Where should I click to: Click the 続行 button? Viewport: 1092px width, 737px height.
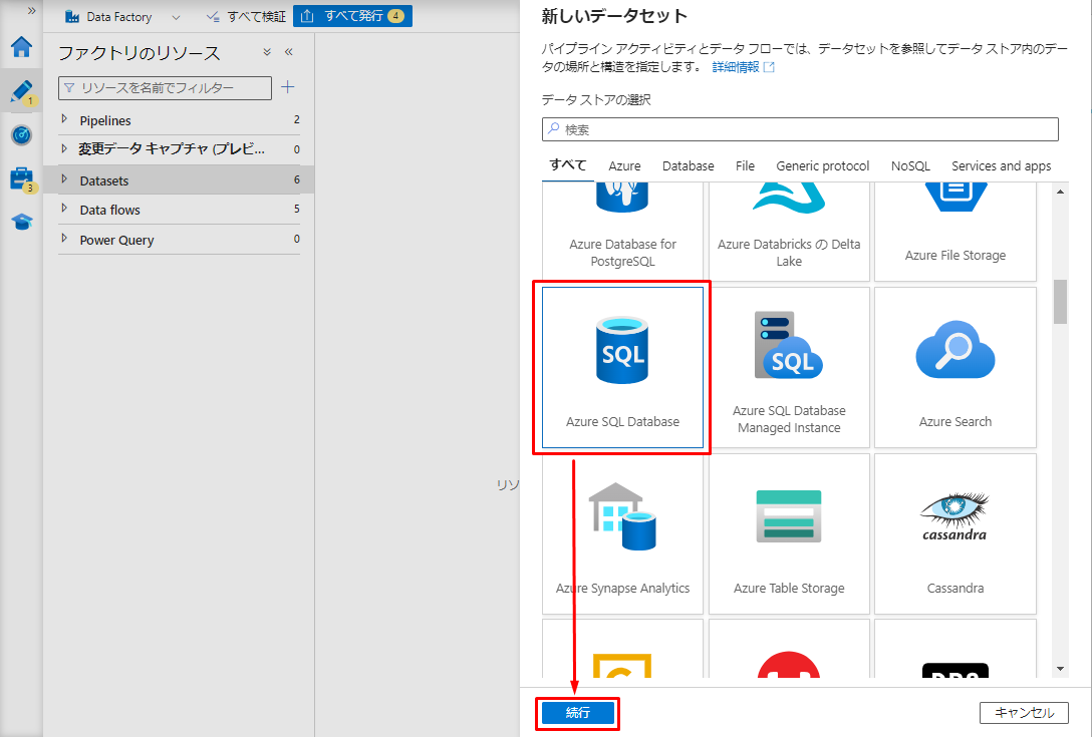pyautogui.click(x=577, y=713)
